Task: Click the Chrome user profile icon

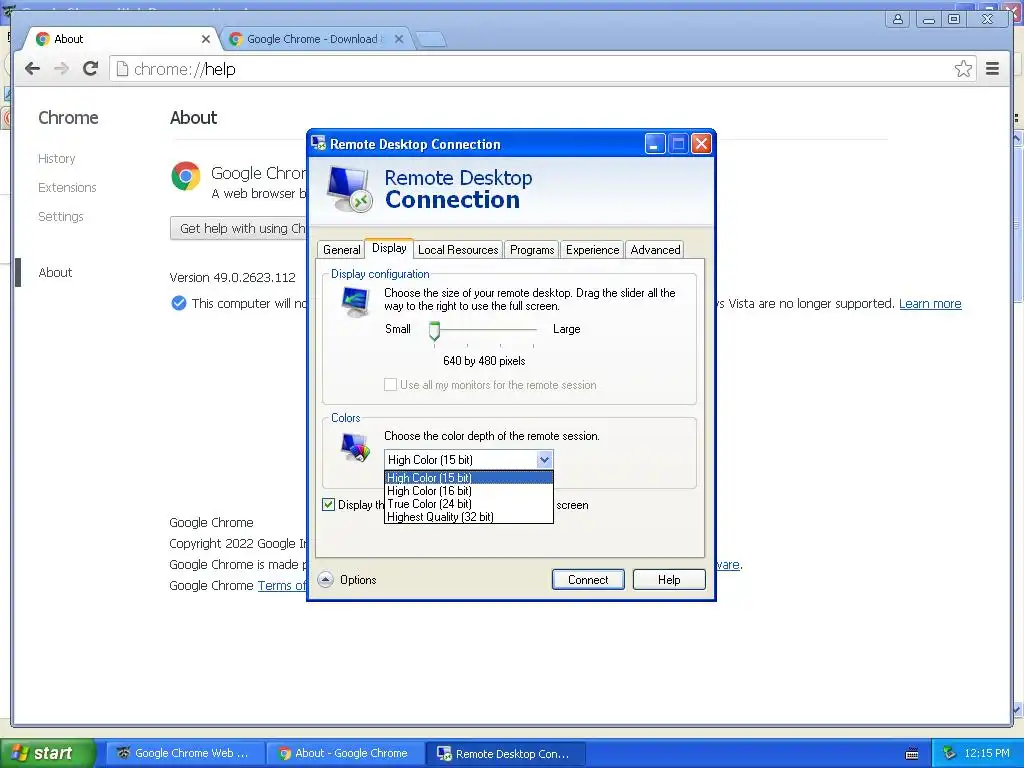Action: [x=898, y=19]
